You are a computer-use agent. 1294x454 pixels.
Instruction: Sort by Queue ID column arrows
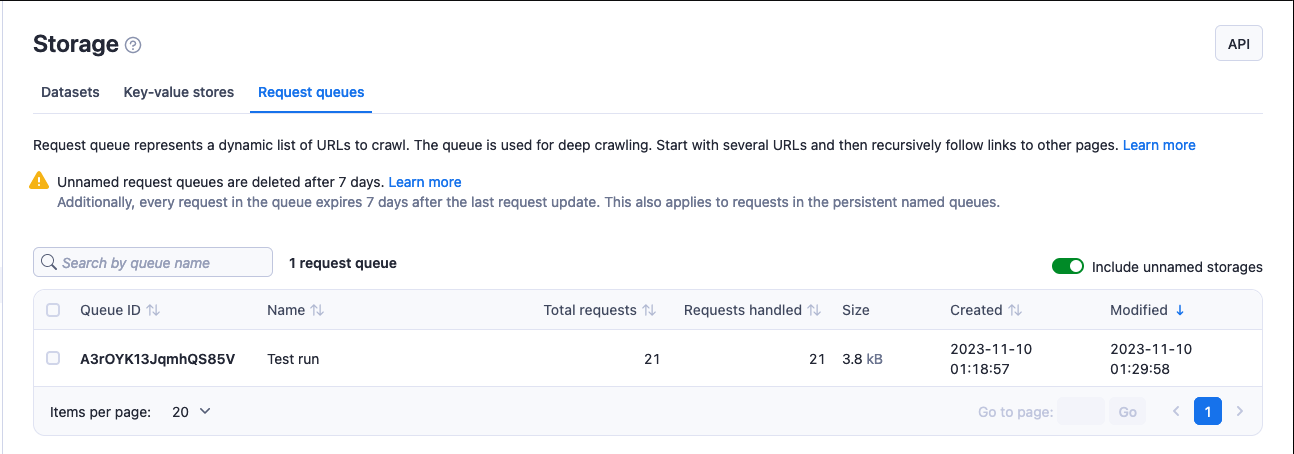153,310
